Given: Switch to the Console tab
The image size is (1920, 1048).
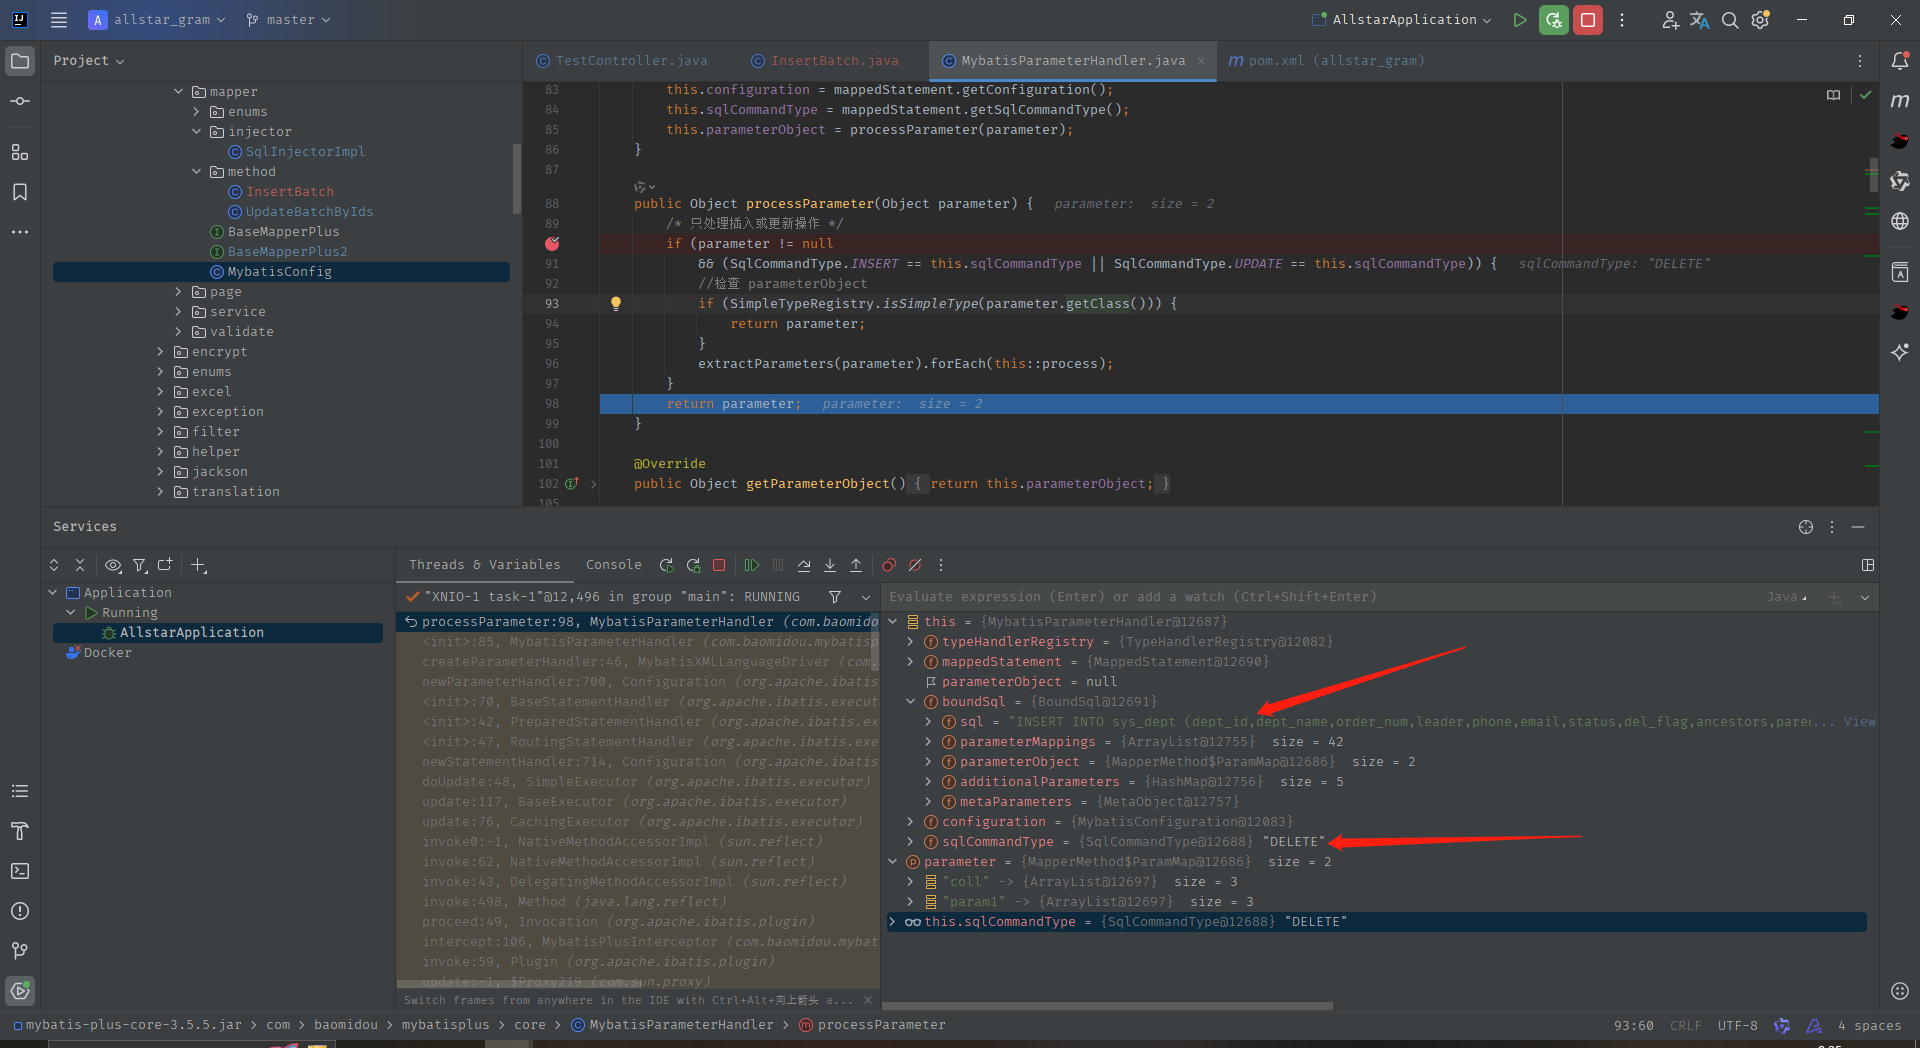Looking at the screenshot, I should pyautogui.click(x=613, y=565).
